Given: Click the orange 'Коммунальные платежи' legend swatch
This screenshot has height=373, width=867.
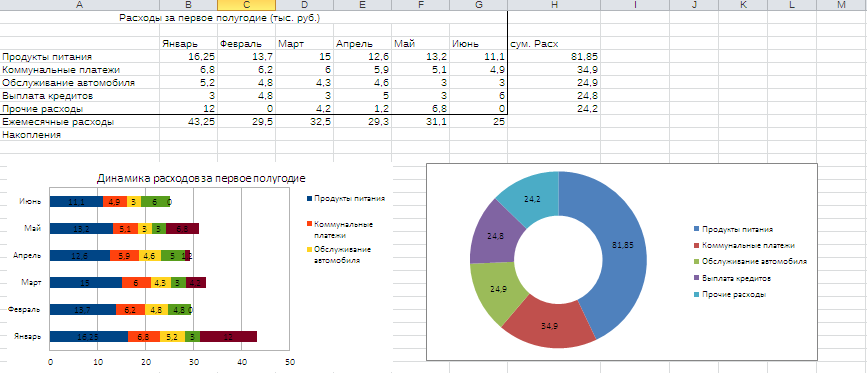Looking at the screenshot, I should (x=309, y=224).
